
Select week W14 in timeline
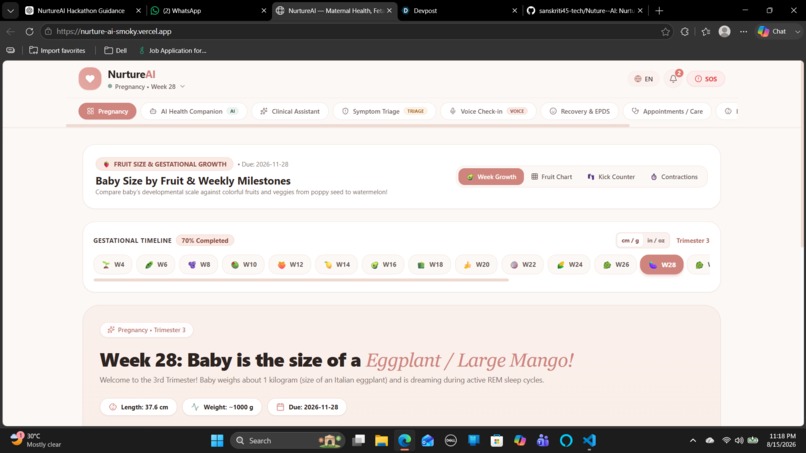point(337,265)
